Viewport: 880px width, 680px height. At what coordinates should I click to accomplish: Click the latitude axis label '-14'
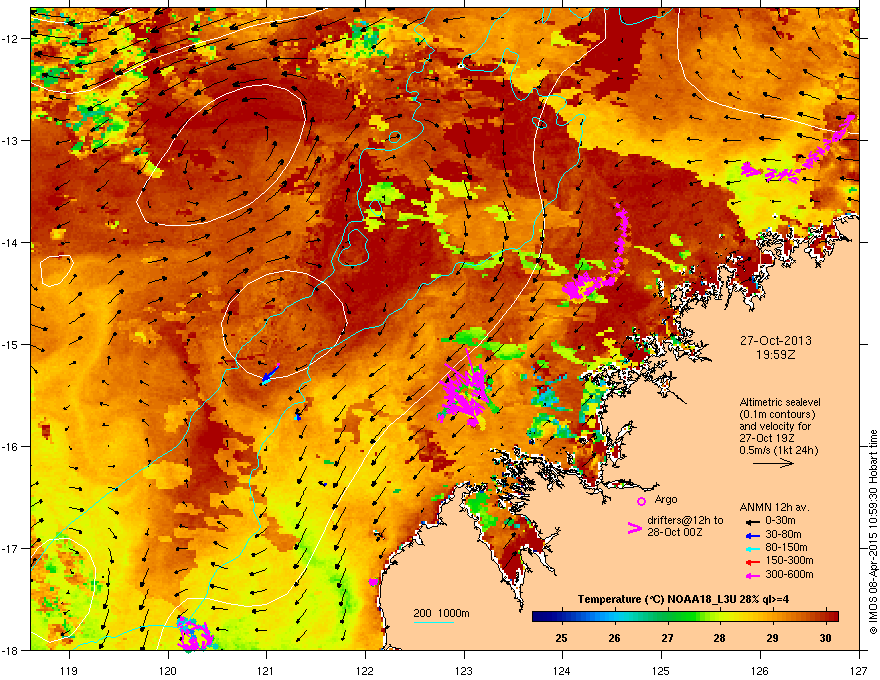coord(12,243)
